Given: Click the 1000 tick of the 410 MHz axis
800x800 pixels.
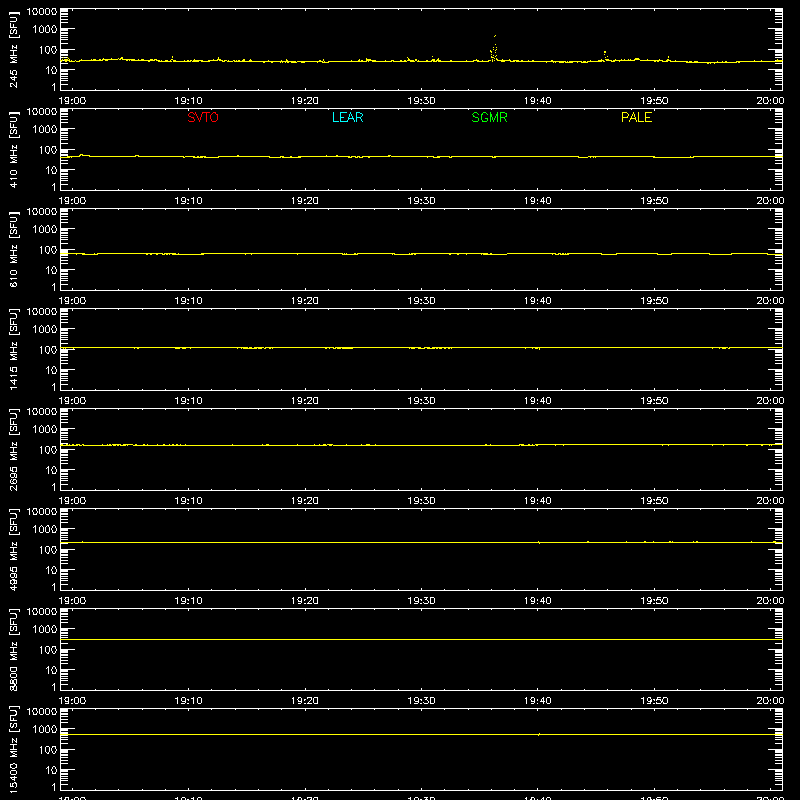Looking at the screenshot, I should pos(45,130).
